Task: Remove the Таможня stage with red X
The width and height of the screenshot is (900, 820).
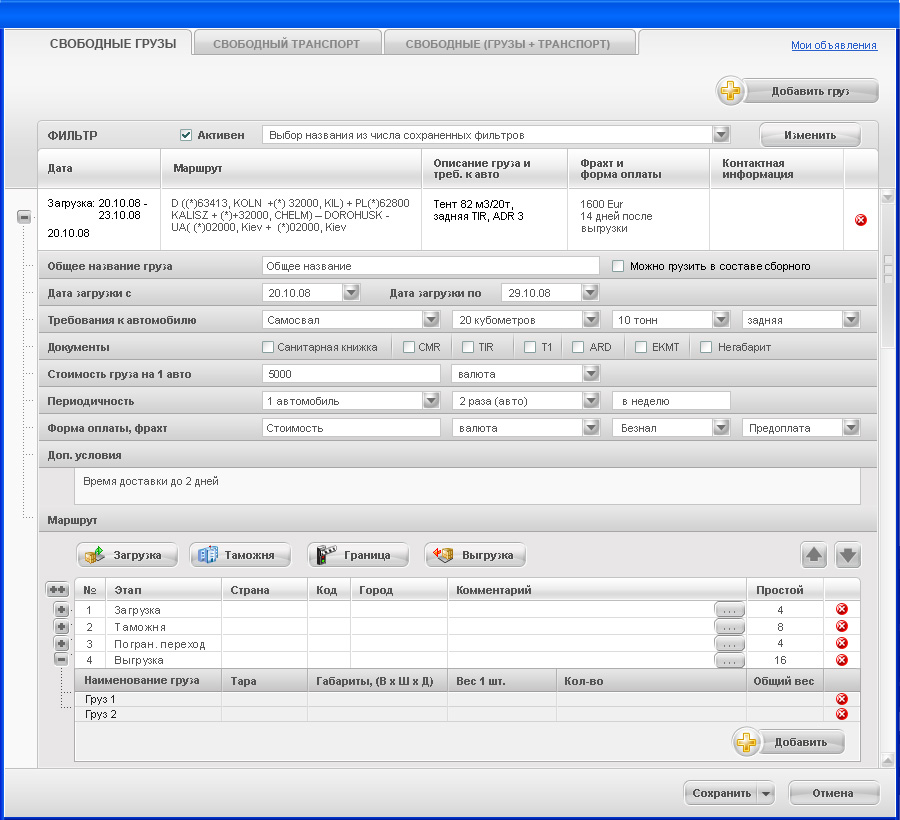Action: click(x=841, y=626)
